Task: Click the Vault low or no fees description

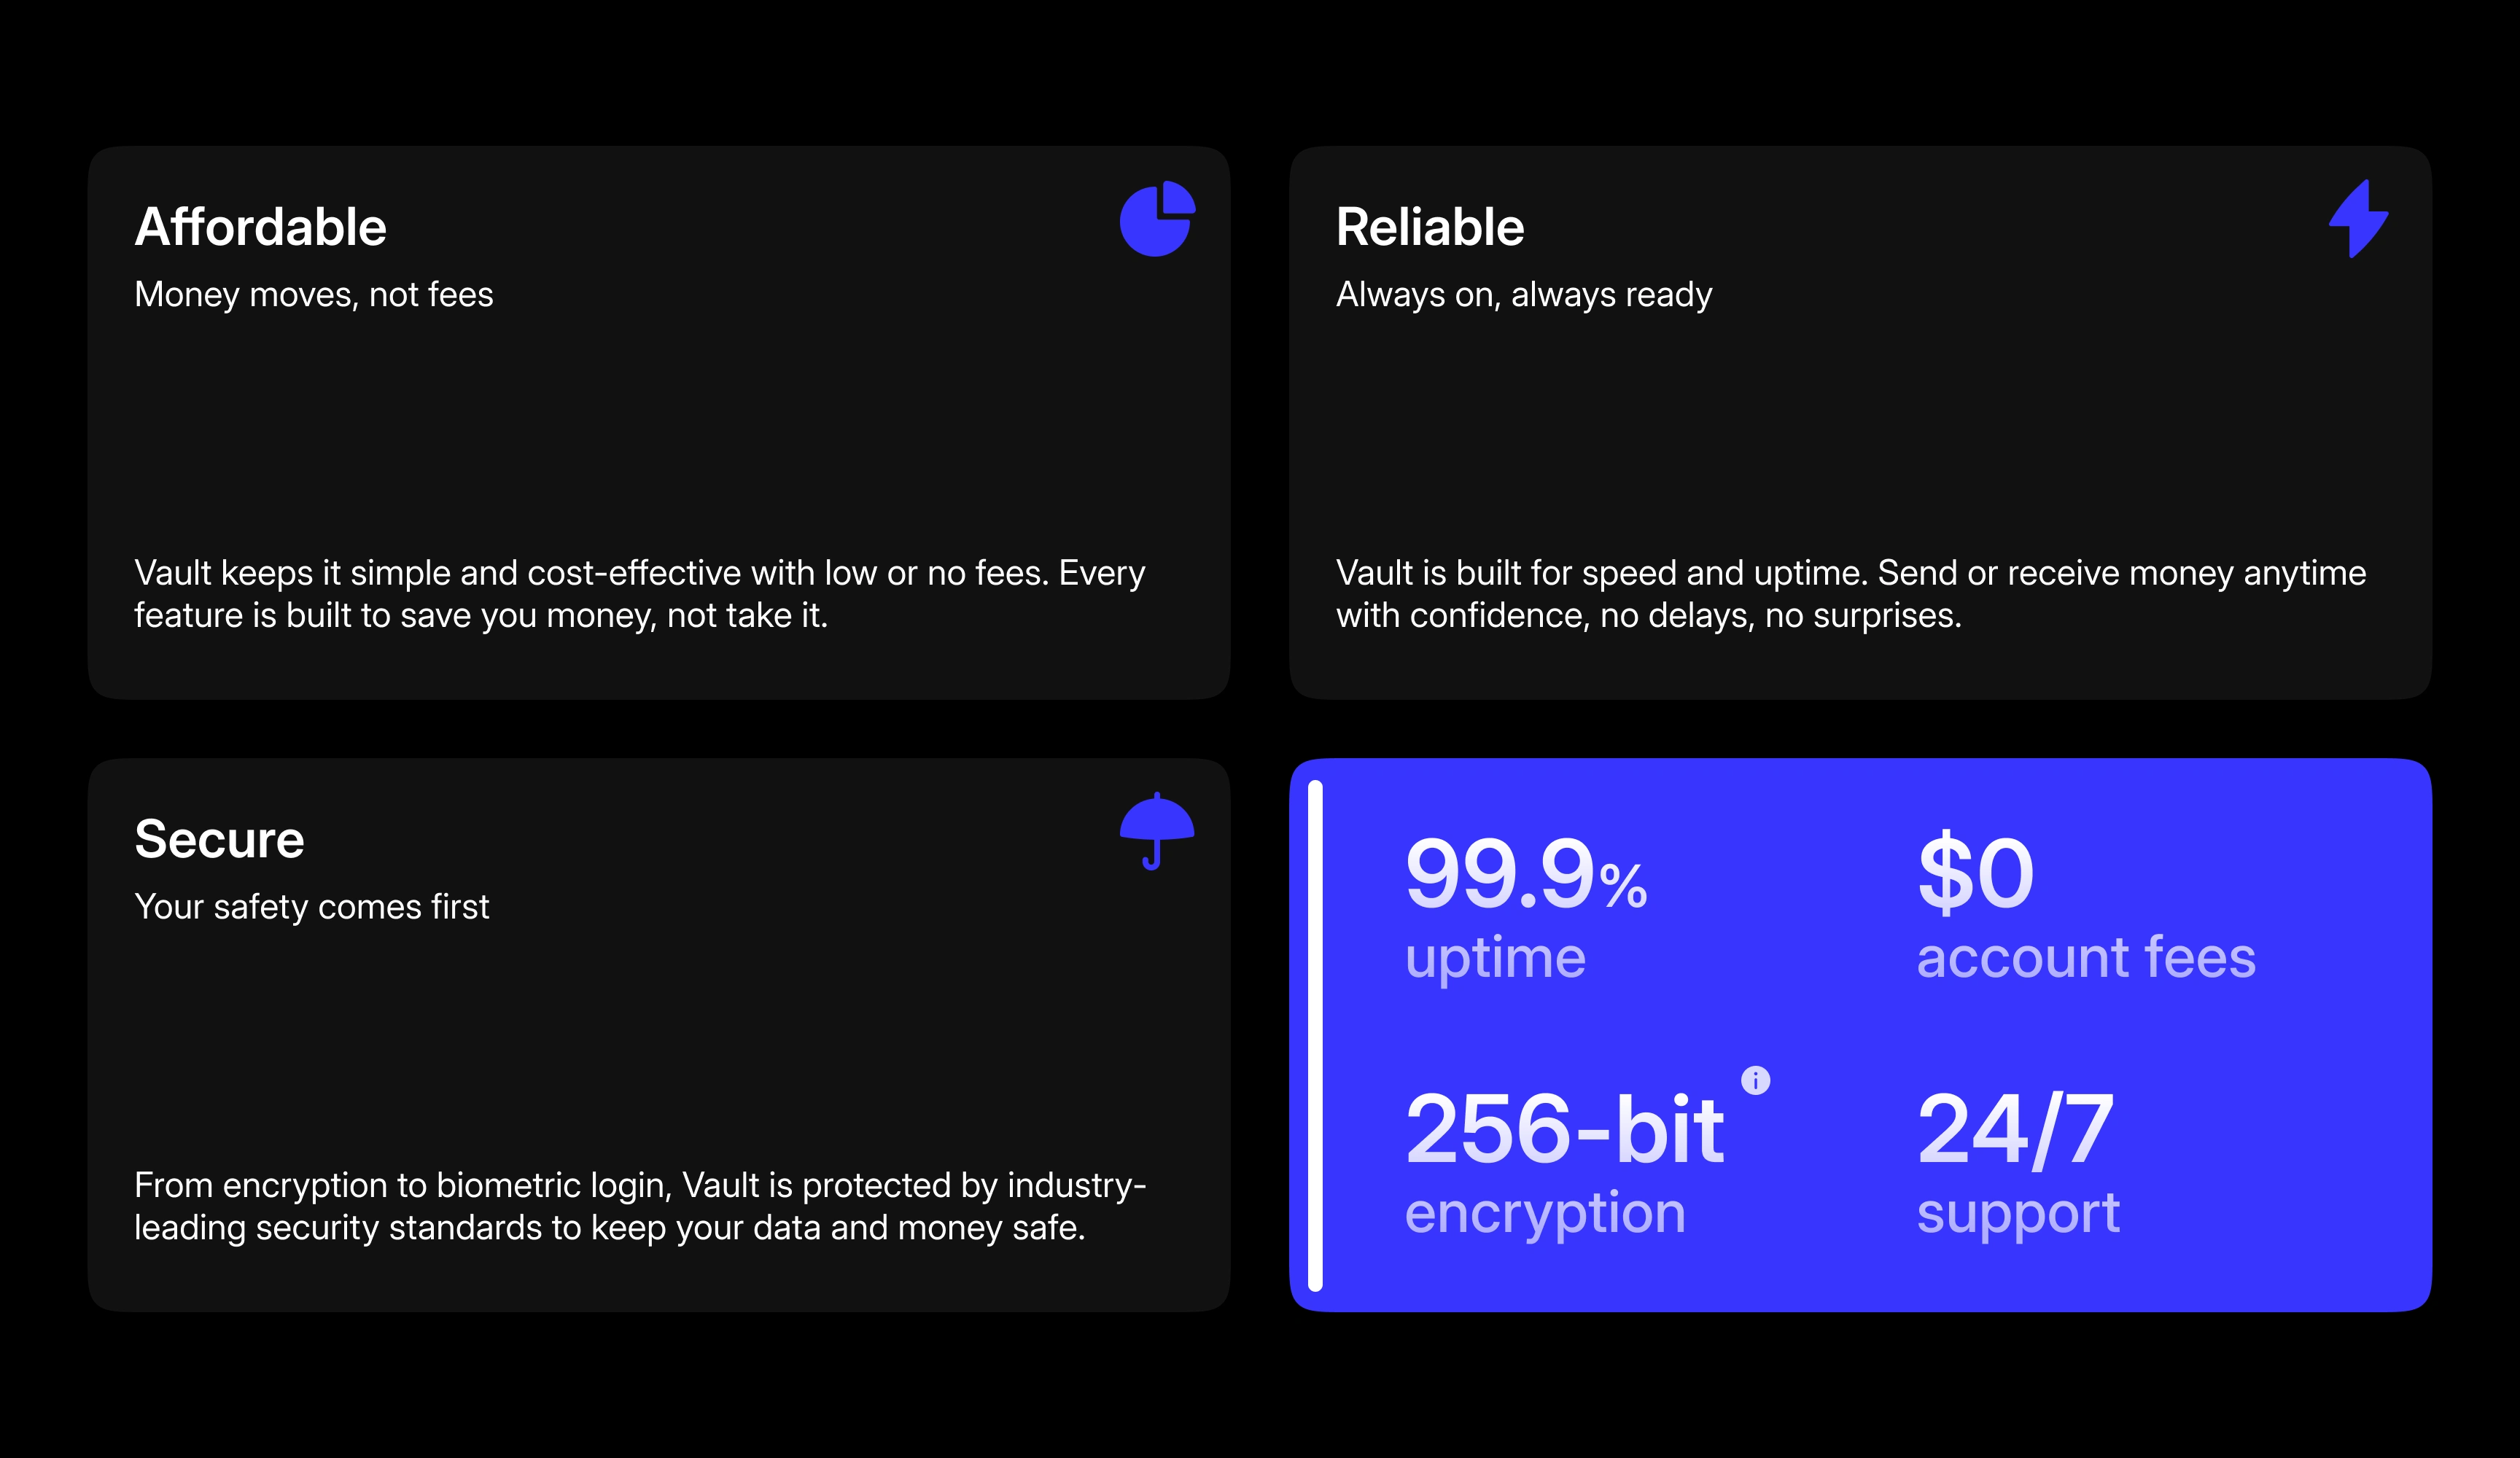Action: pos(640,594)
